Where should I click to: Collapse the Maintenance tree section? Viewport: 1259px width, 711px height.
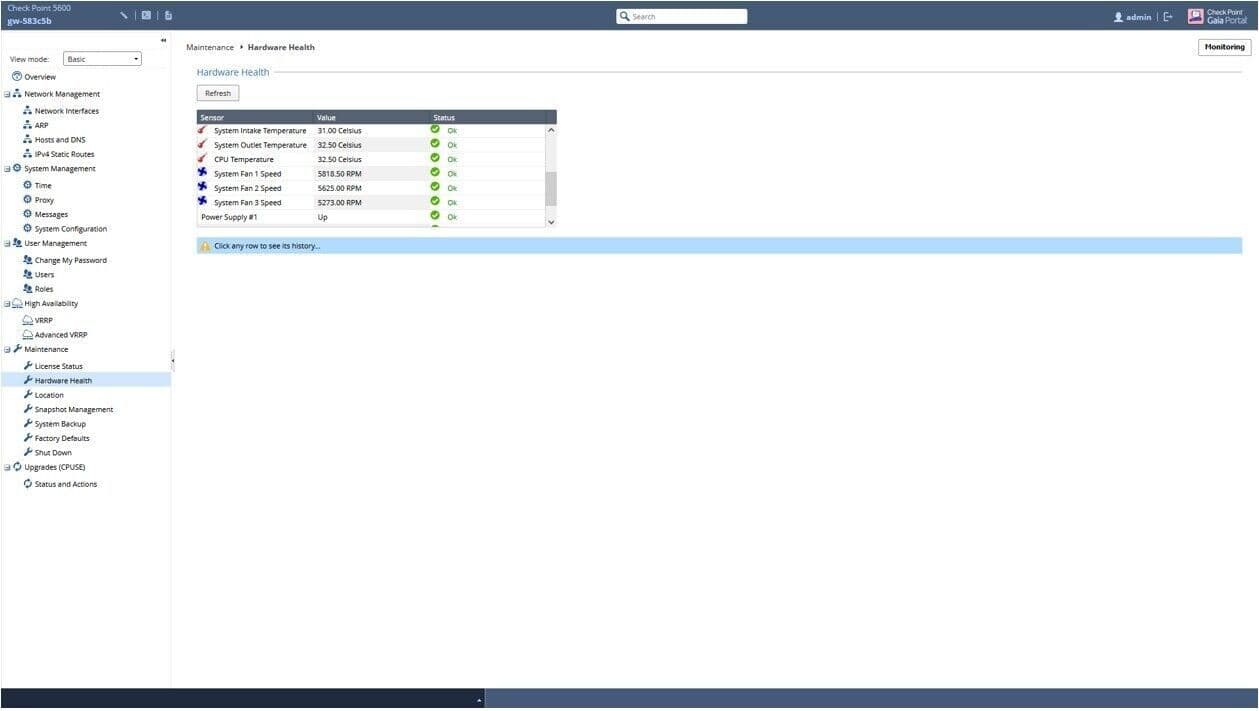[7, 350]
